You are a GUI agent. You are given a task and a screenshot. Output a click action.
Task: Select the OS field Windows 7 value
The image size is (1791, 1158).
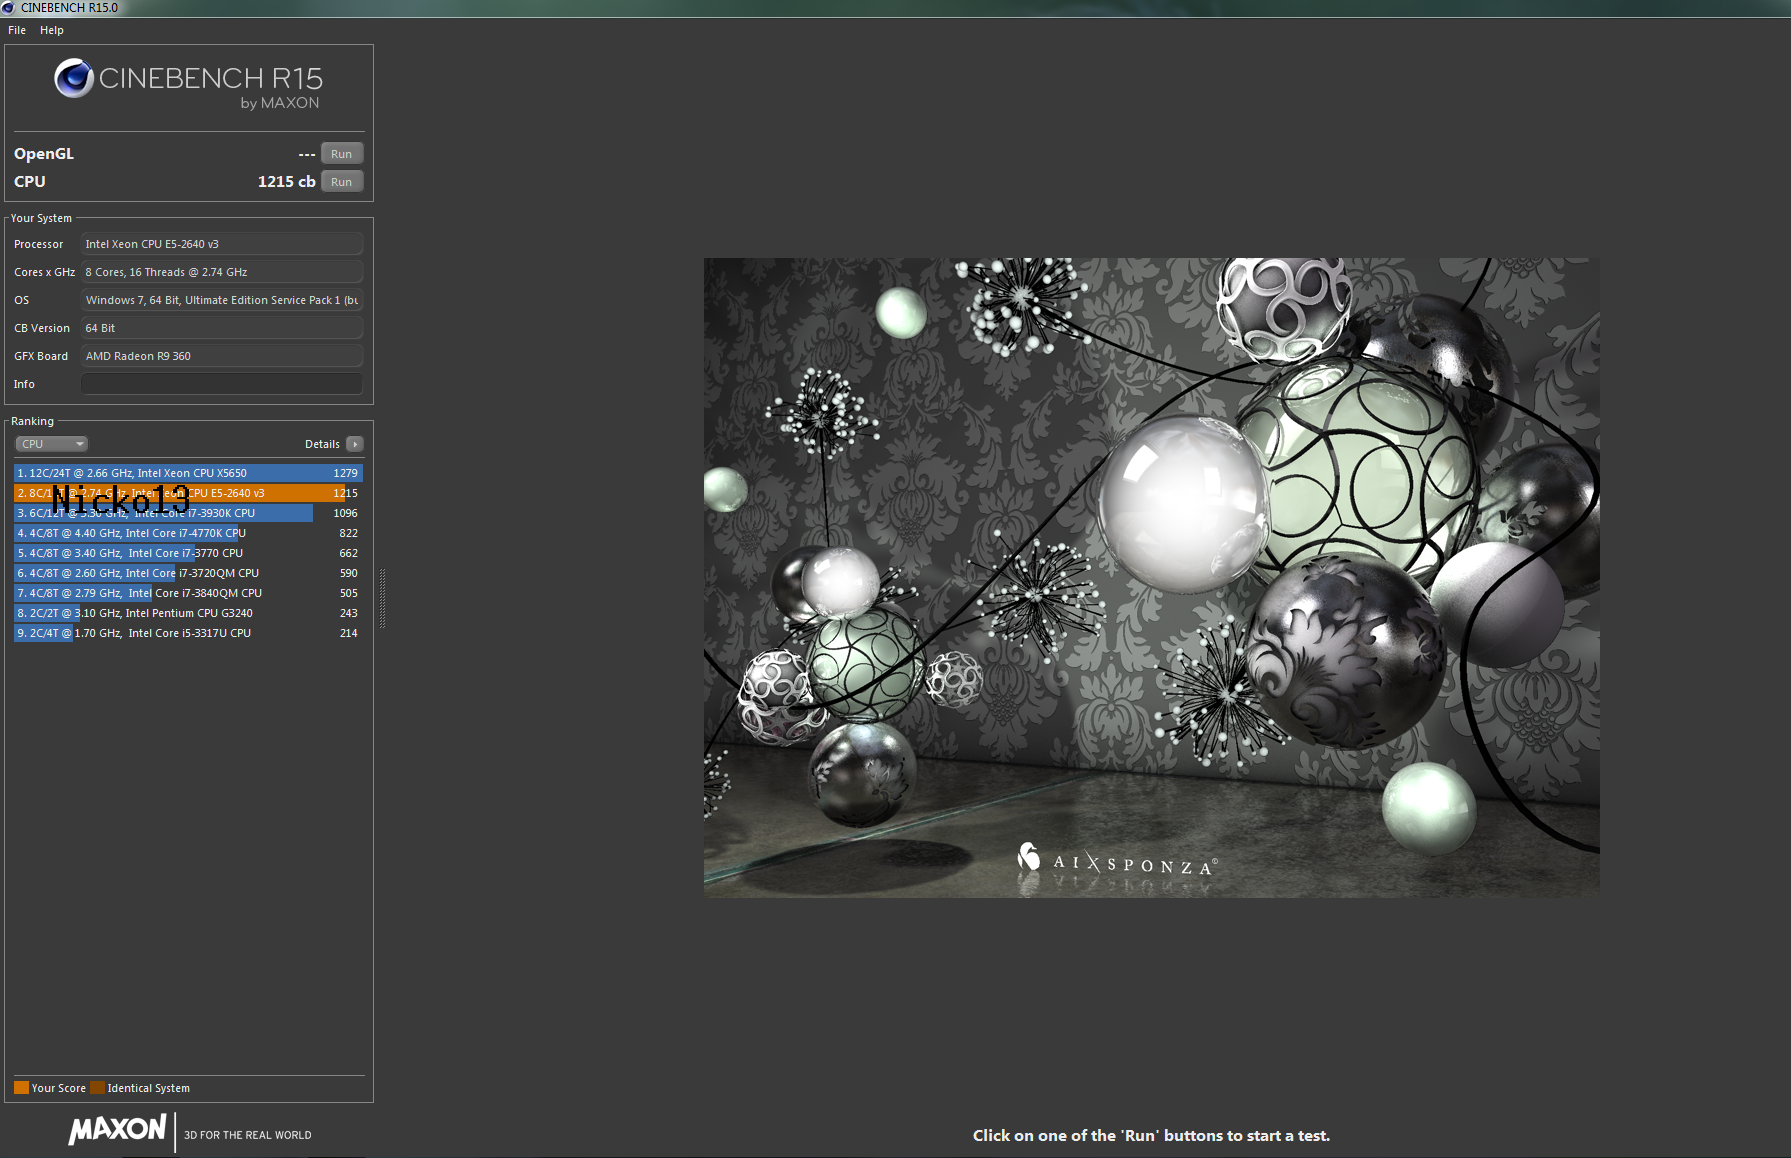222,300
